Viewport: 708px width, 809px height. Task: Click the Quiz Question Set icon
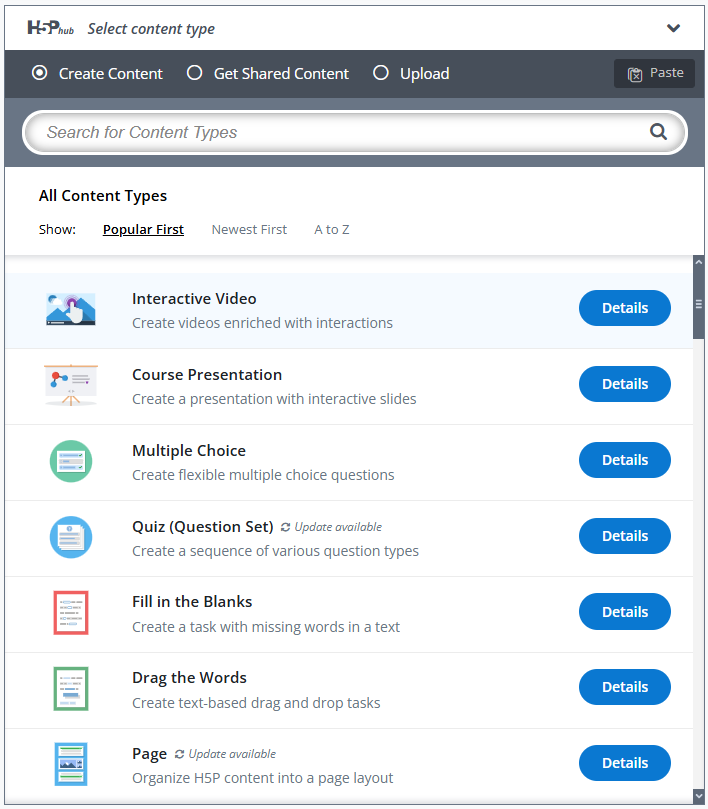pos(71,537)
